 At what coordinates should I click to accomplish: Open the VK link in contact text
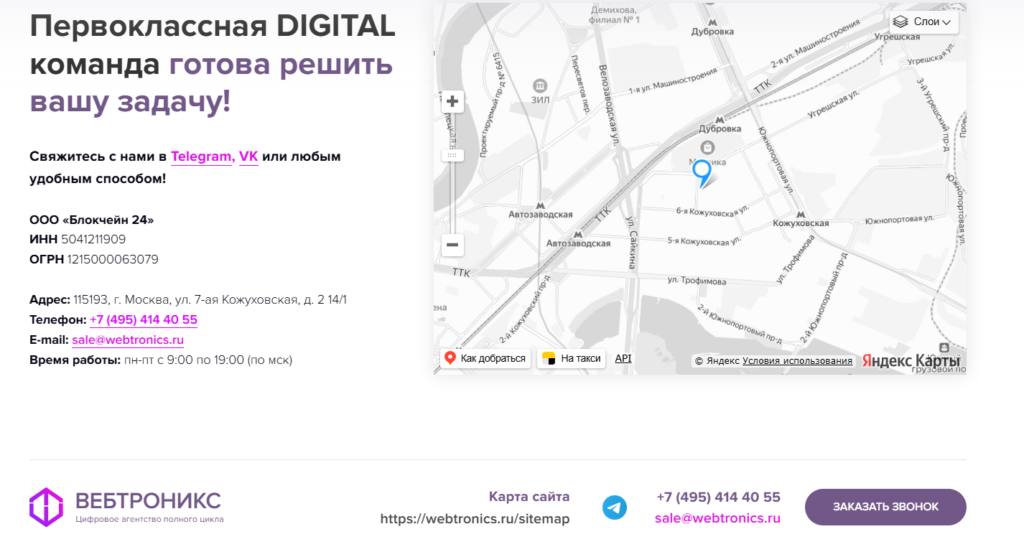[x=248, y=157]
